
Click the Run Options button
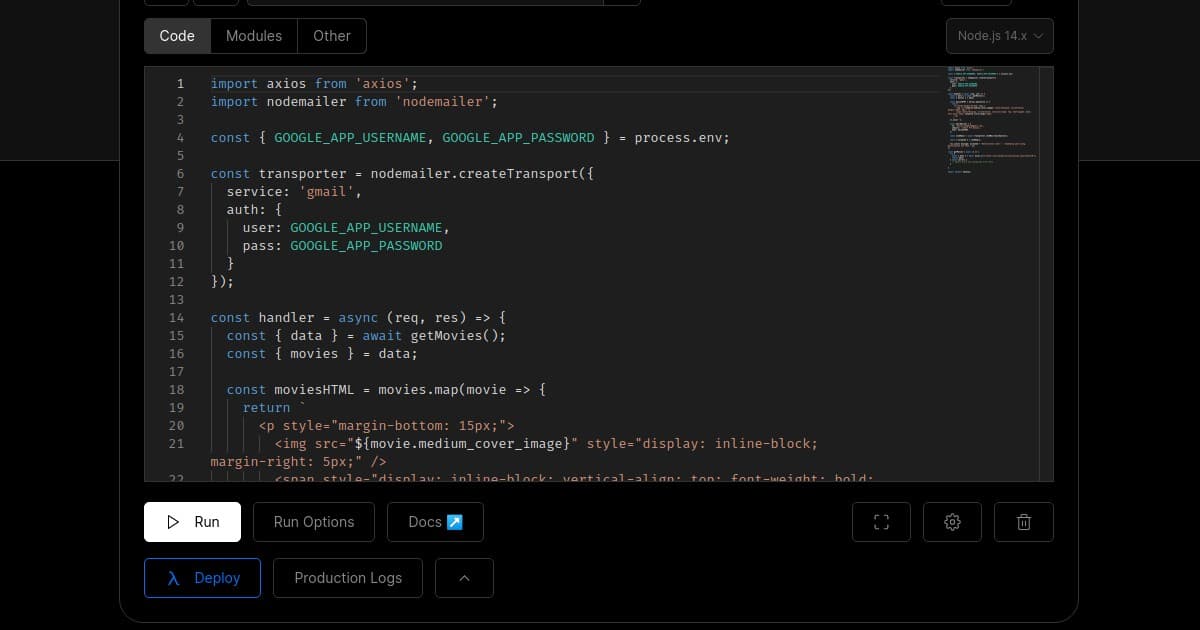coord(313,521)
